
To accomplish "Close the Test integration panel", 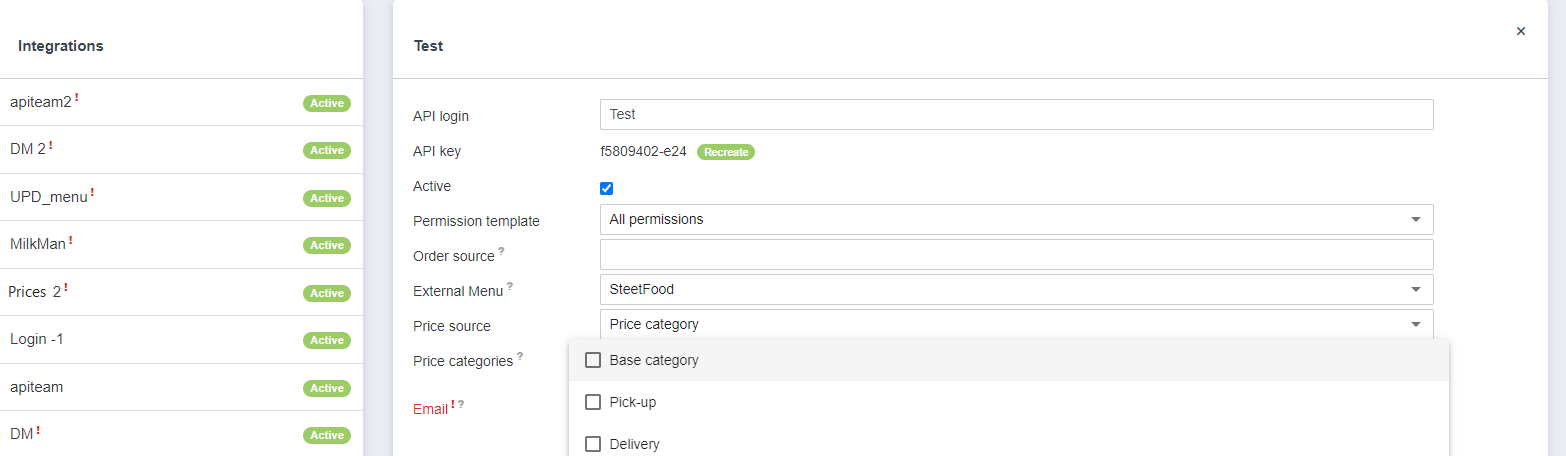I will click(x=1521, y=32).
